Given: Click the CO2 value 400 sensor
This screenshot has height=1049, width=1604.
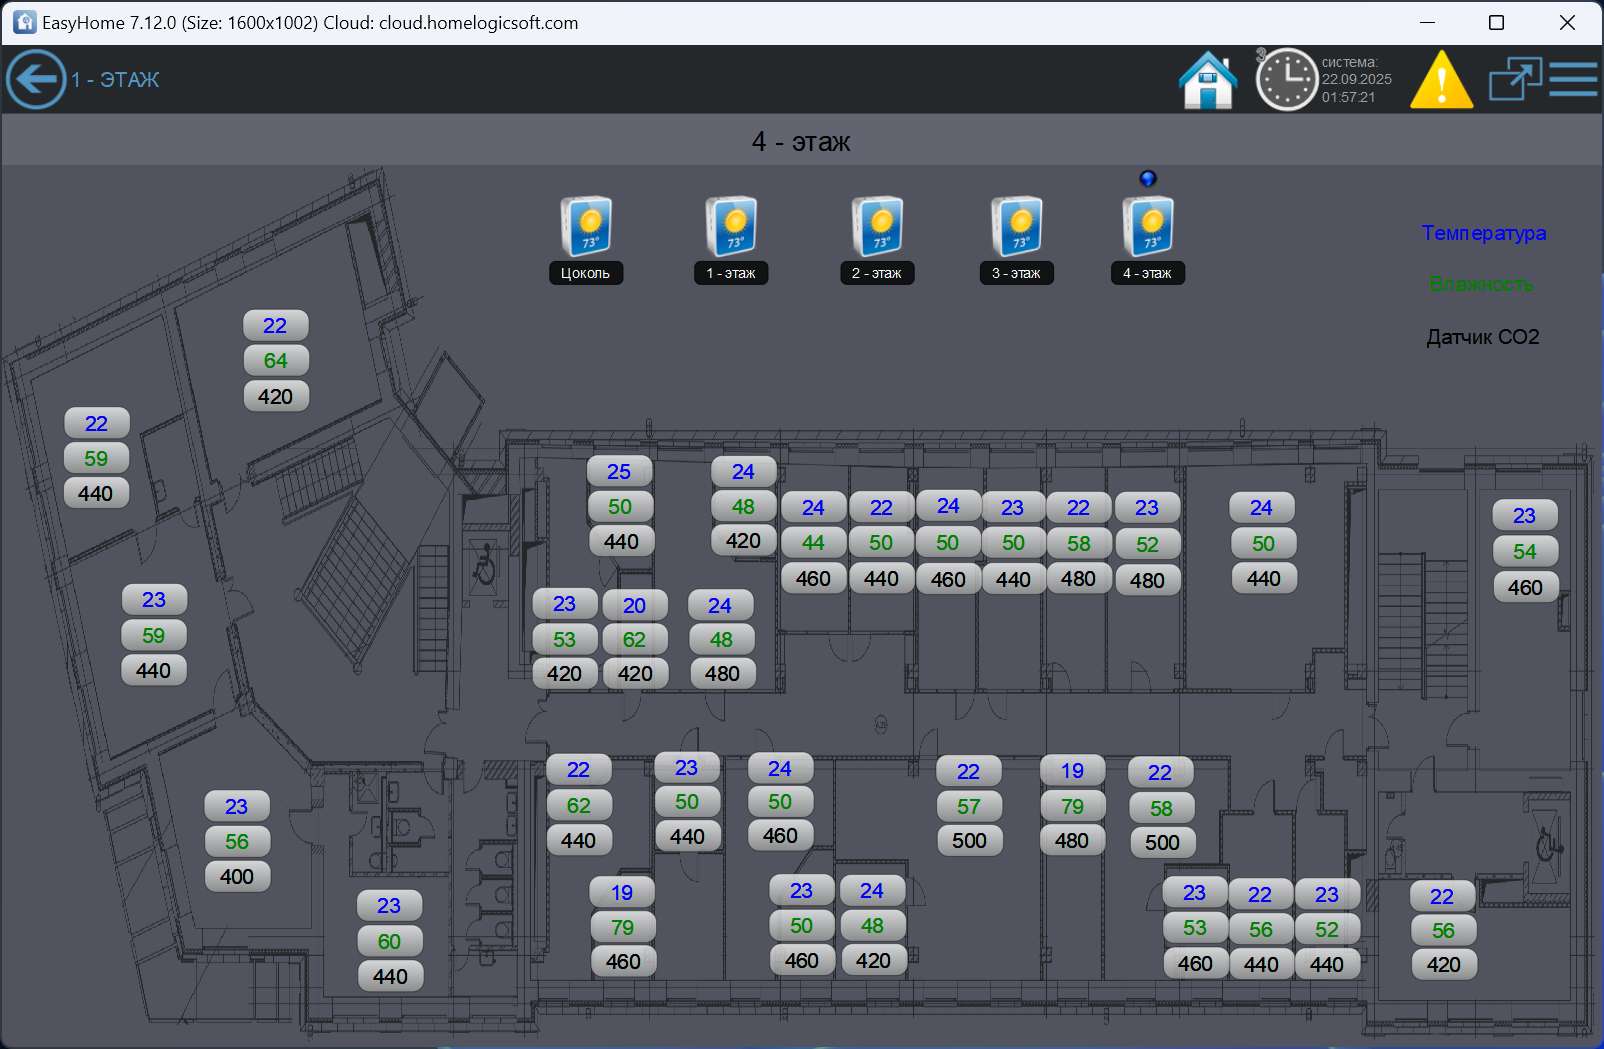Looking at the screenshot, I should click(x=237, y=877).
